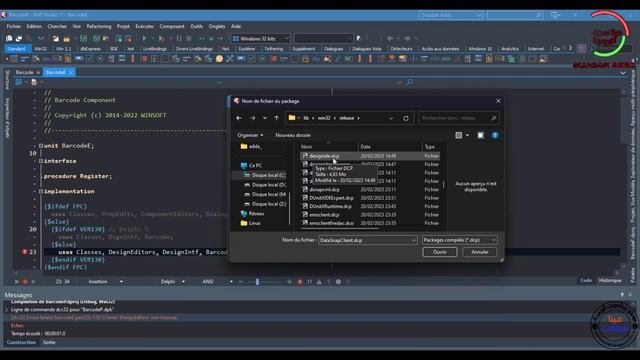Click the Ouvrir button

tap(440, 252)
